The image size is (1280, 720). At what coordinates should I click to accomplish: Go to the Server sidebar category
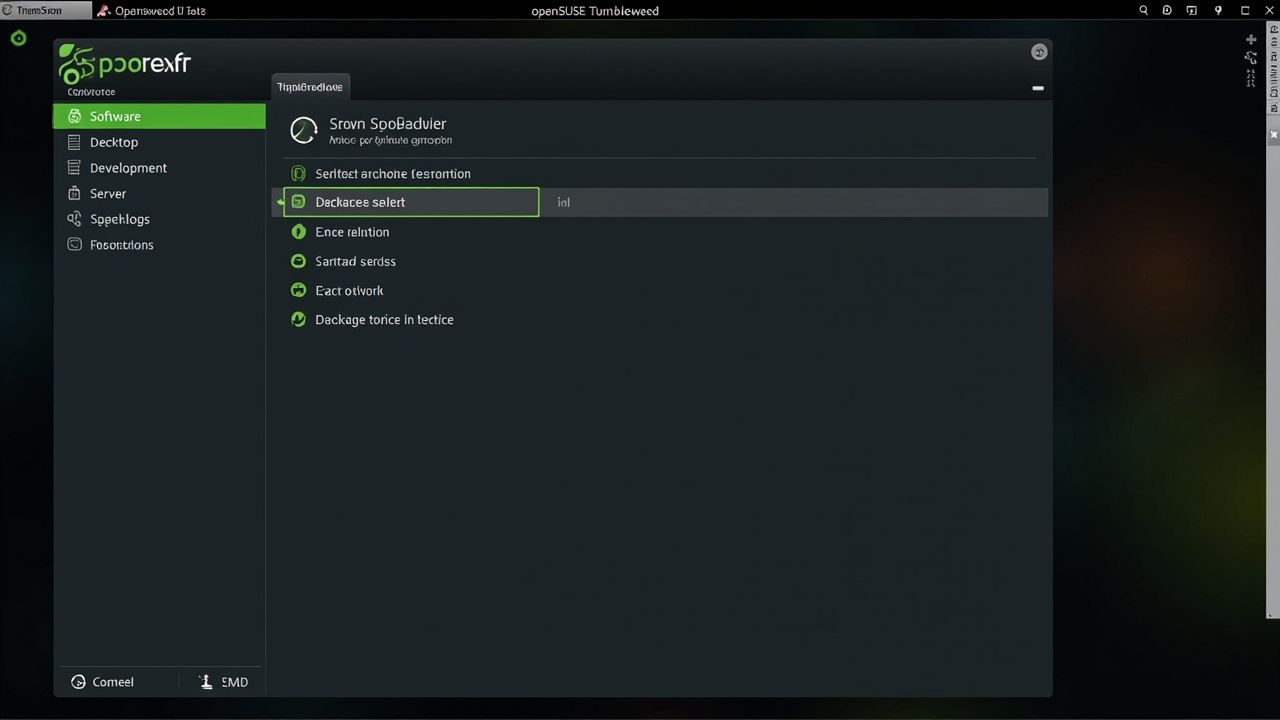[x=159, y=194]
